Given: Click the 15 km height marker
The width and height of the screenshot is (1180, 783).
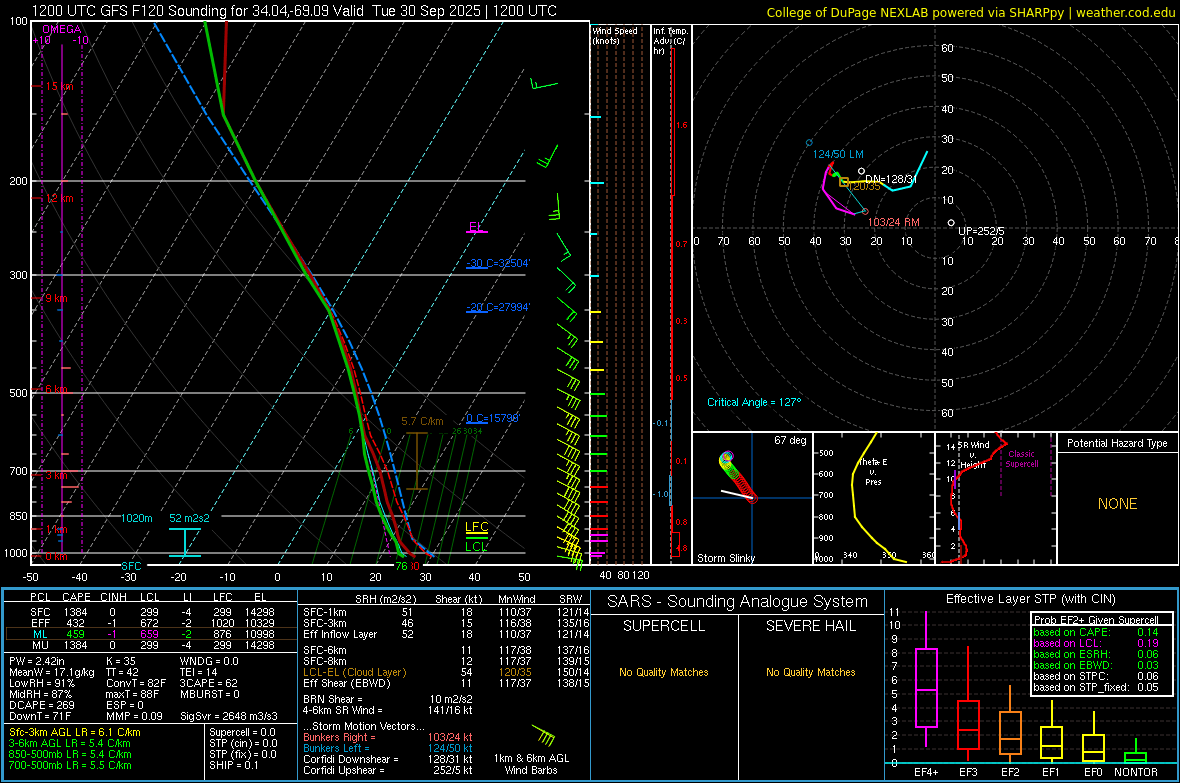Looking at the screenshot, I should (x=59, y=87).
